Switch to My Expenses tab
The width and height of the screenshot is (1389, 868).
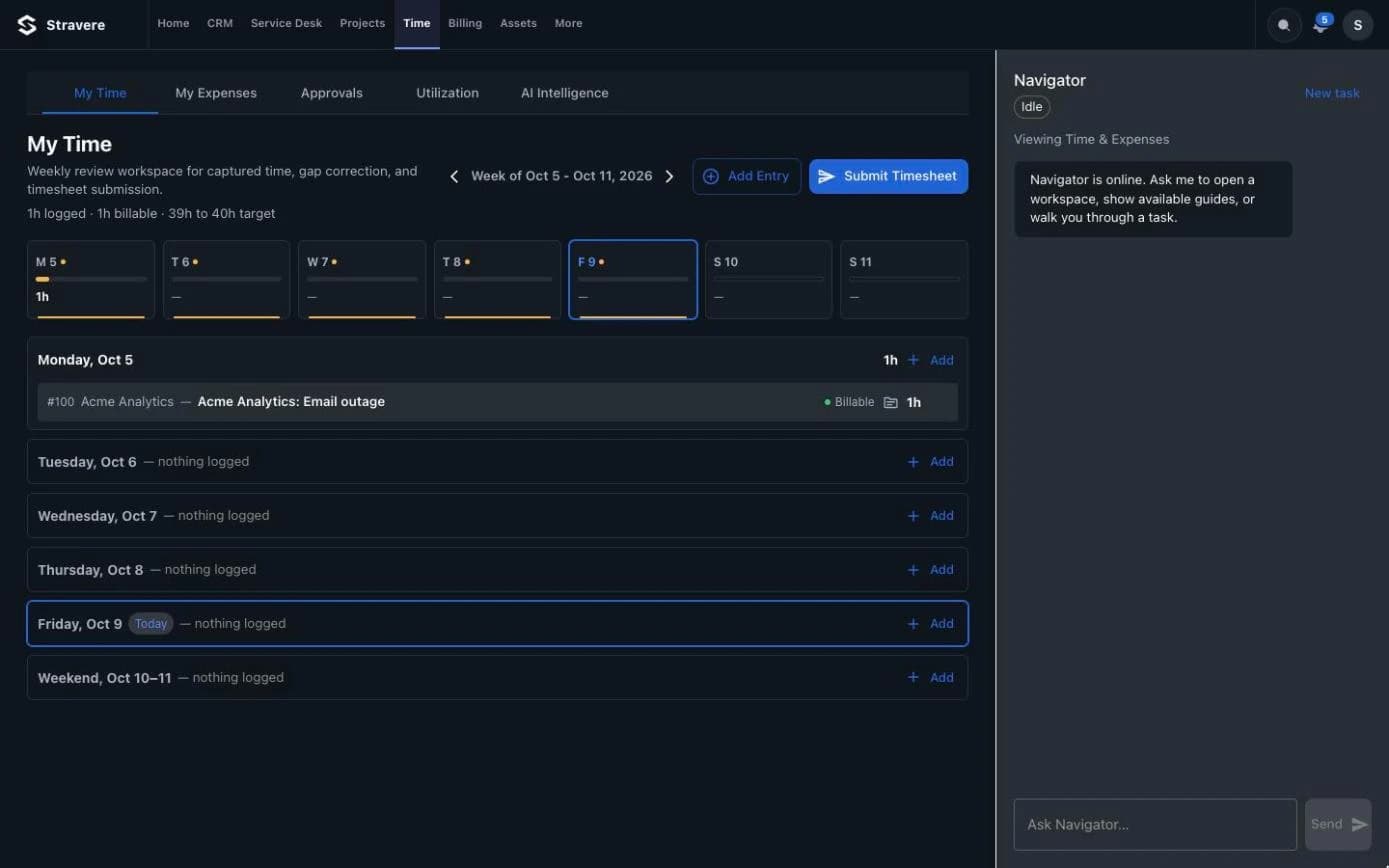pos(216,93)
